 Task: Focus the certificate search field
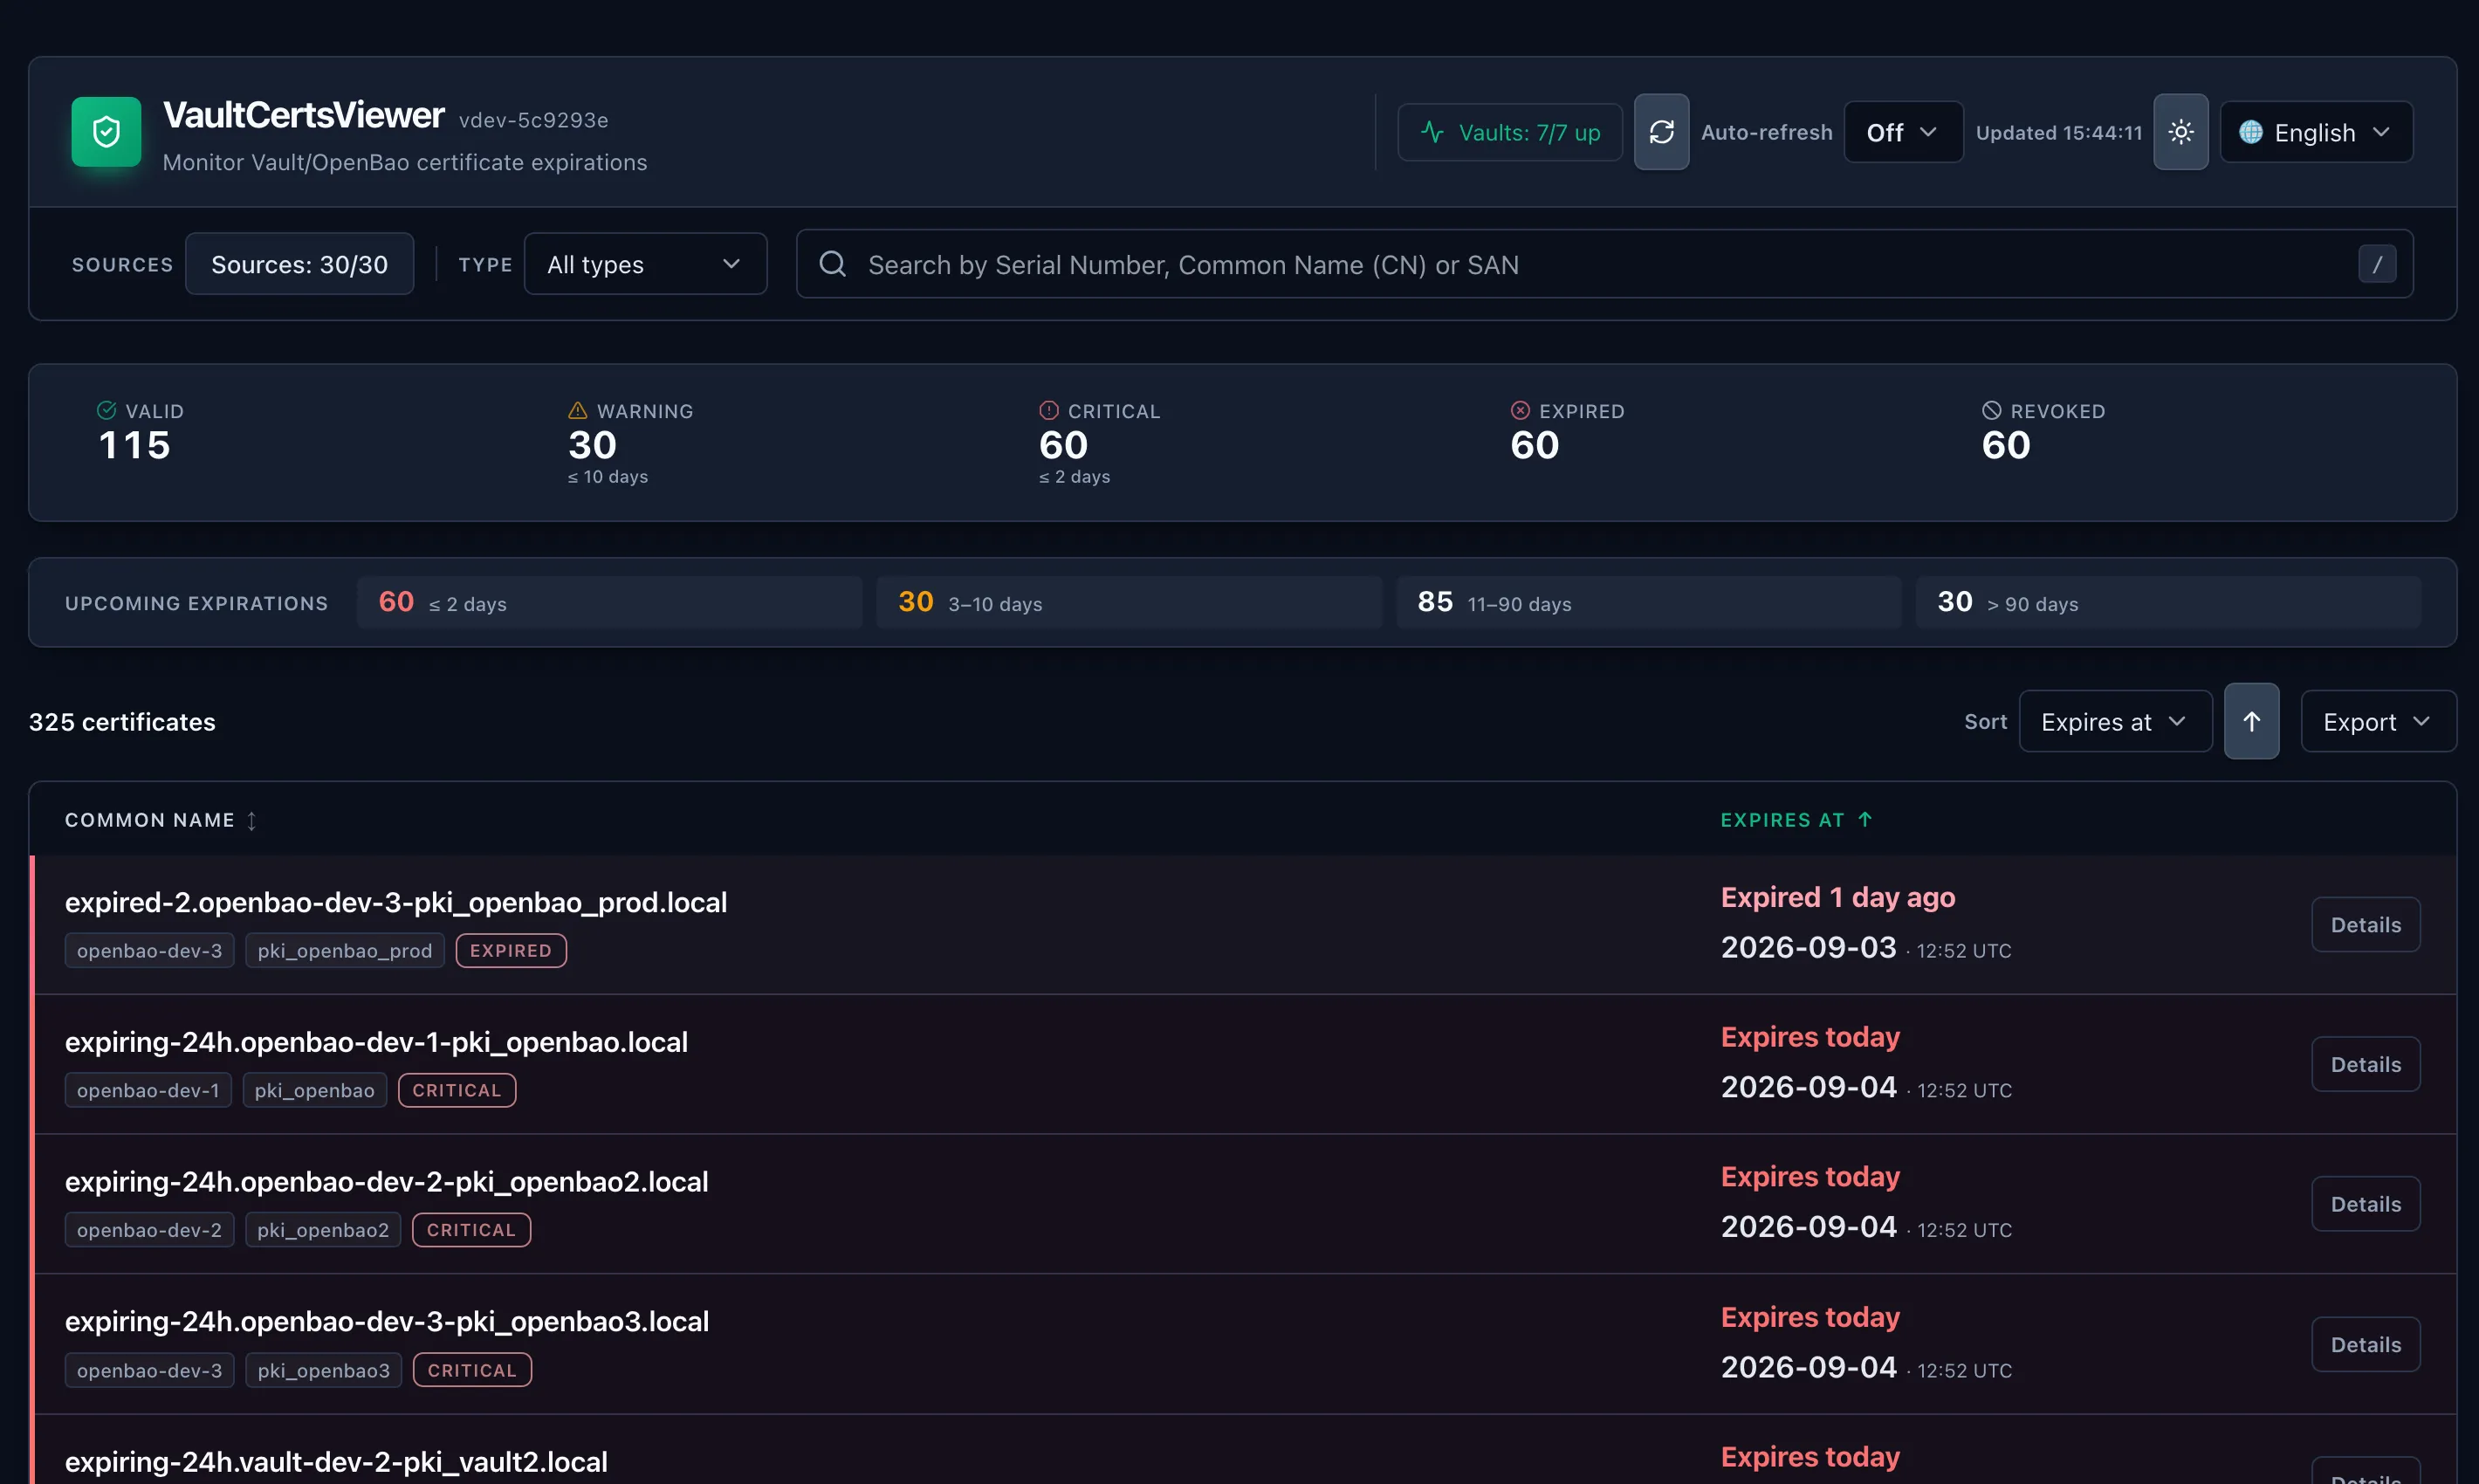coord(1604,264)
